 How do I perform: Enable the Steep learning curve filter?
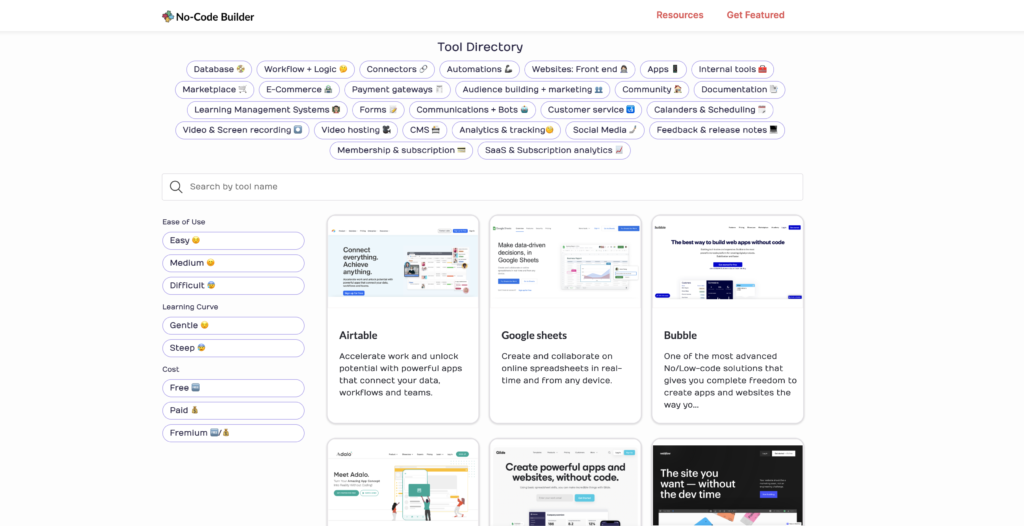(x=233, y=348)
